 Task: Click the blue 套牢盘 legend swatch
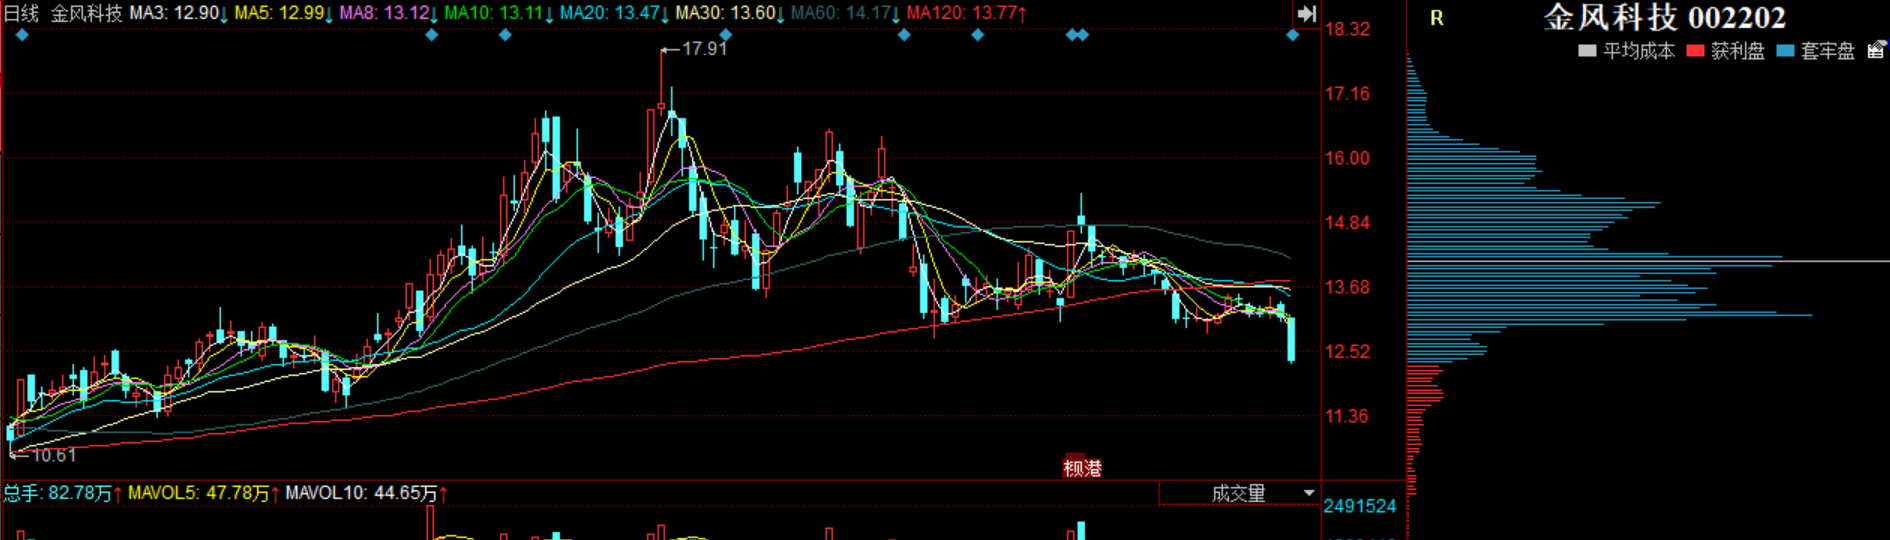click(x=1786, y=51)
